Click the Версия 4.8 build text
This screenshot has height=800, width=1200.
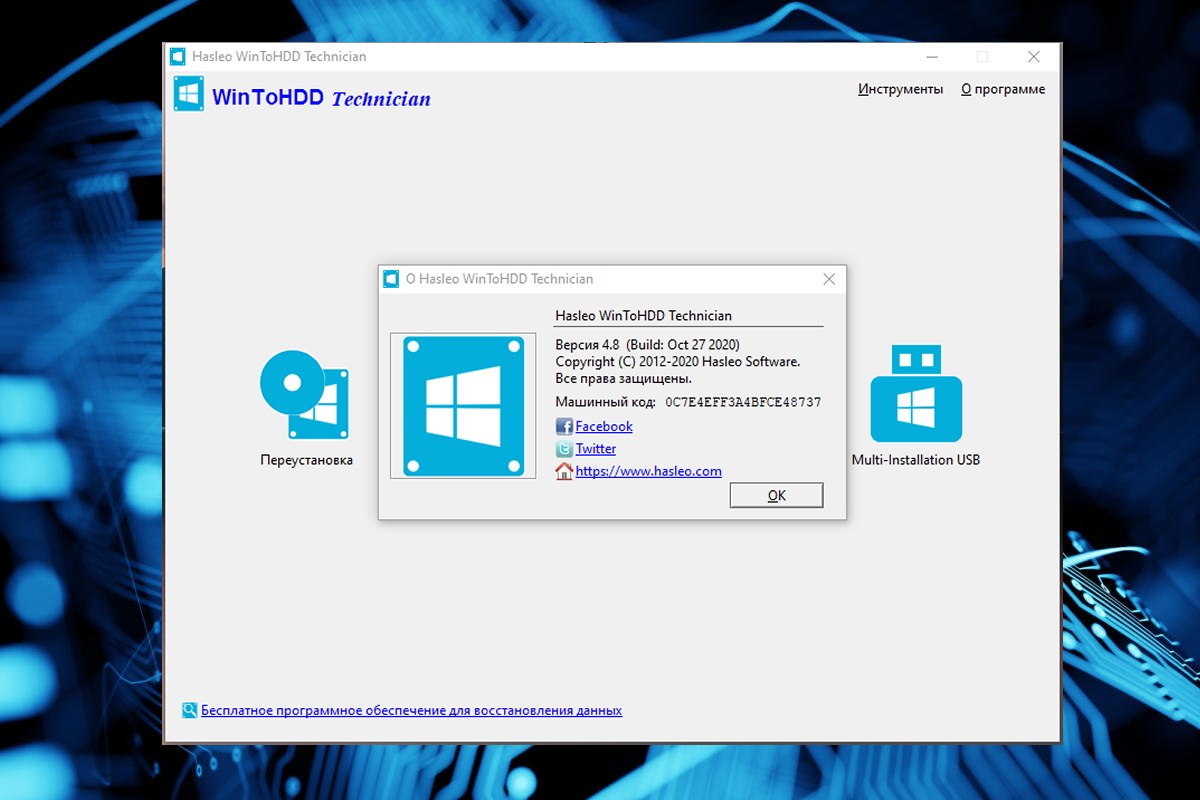pos(647,344)
